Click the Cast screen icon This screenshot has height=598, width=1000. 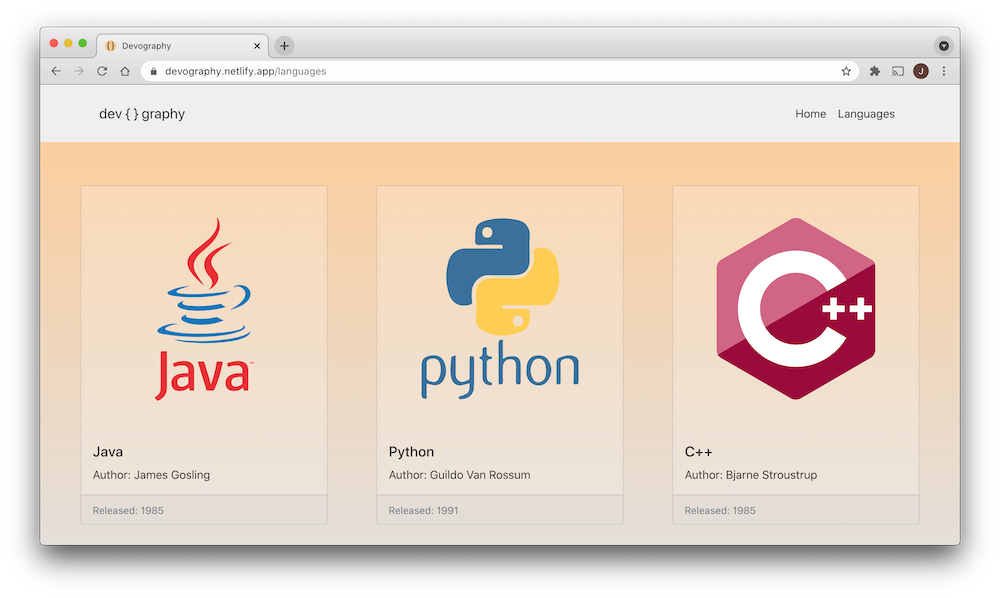(x=898, y=71)
